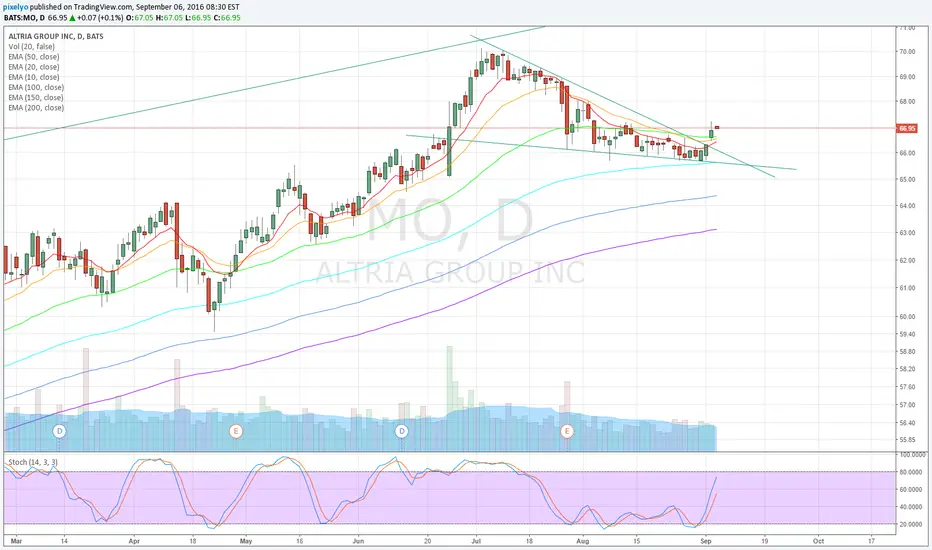Click the dividend D marker in mid-June
Viewport: 932px width, 550px height.
click(x=402, y=430)
